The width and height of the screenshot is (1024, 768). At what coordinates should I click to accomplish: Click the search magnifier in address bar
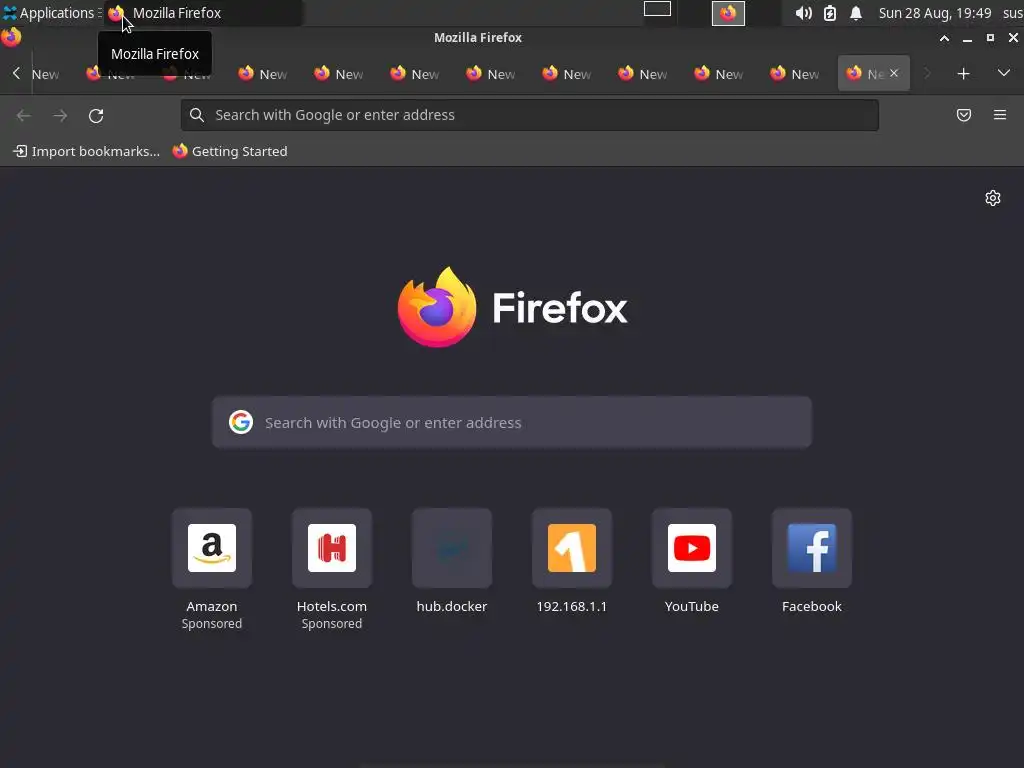[197, 115]
